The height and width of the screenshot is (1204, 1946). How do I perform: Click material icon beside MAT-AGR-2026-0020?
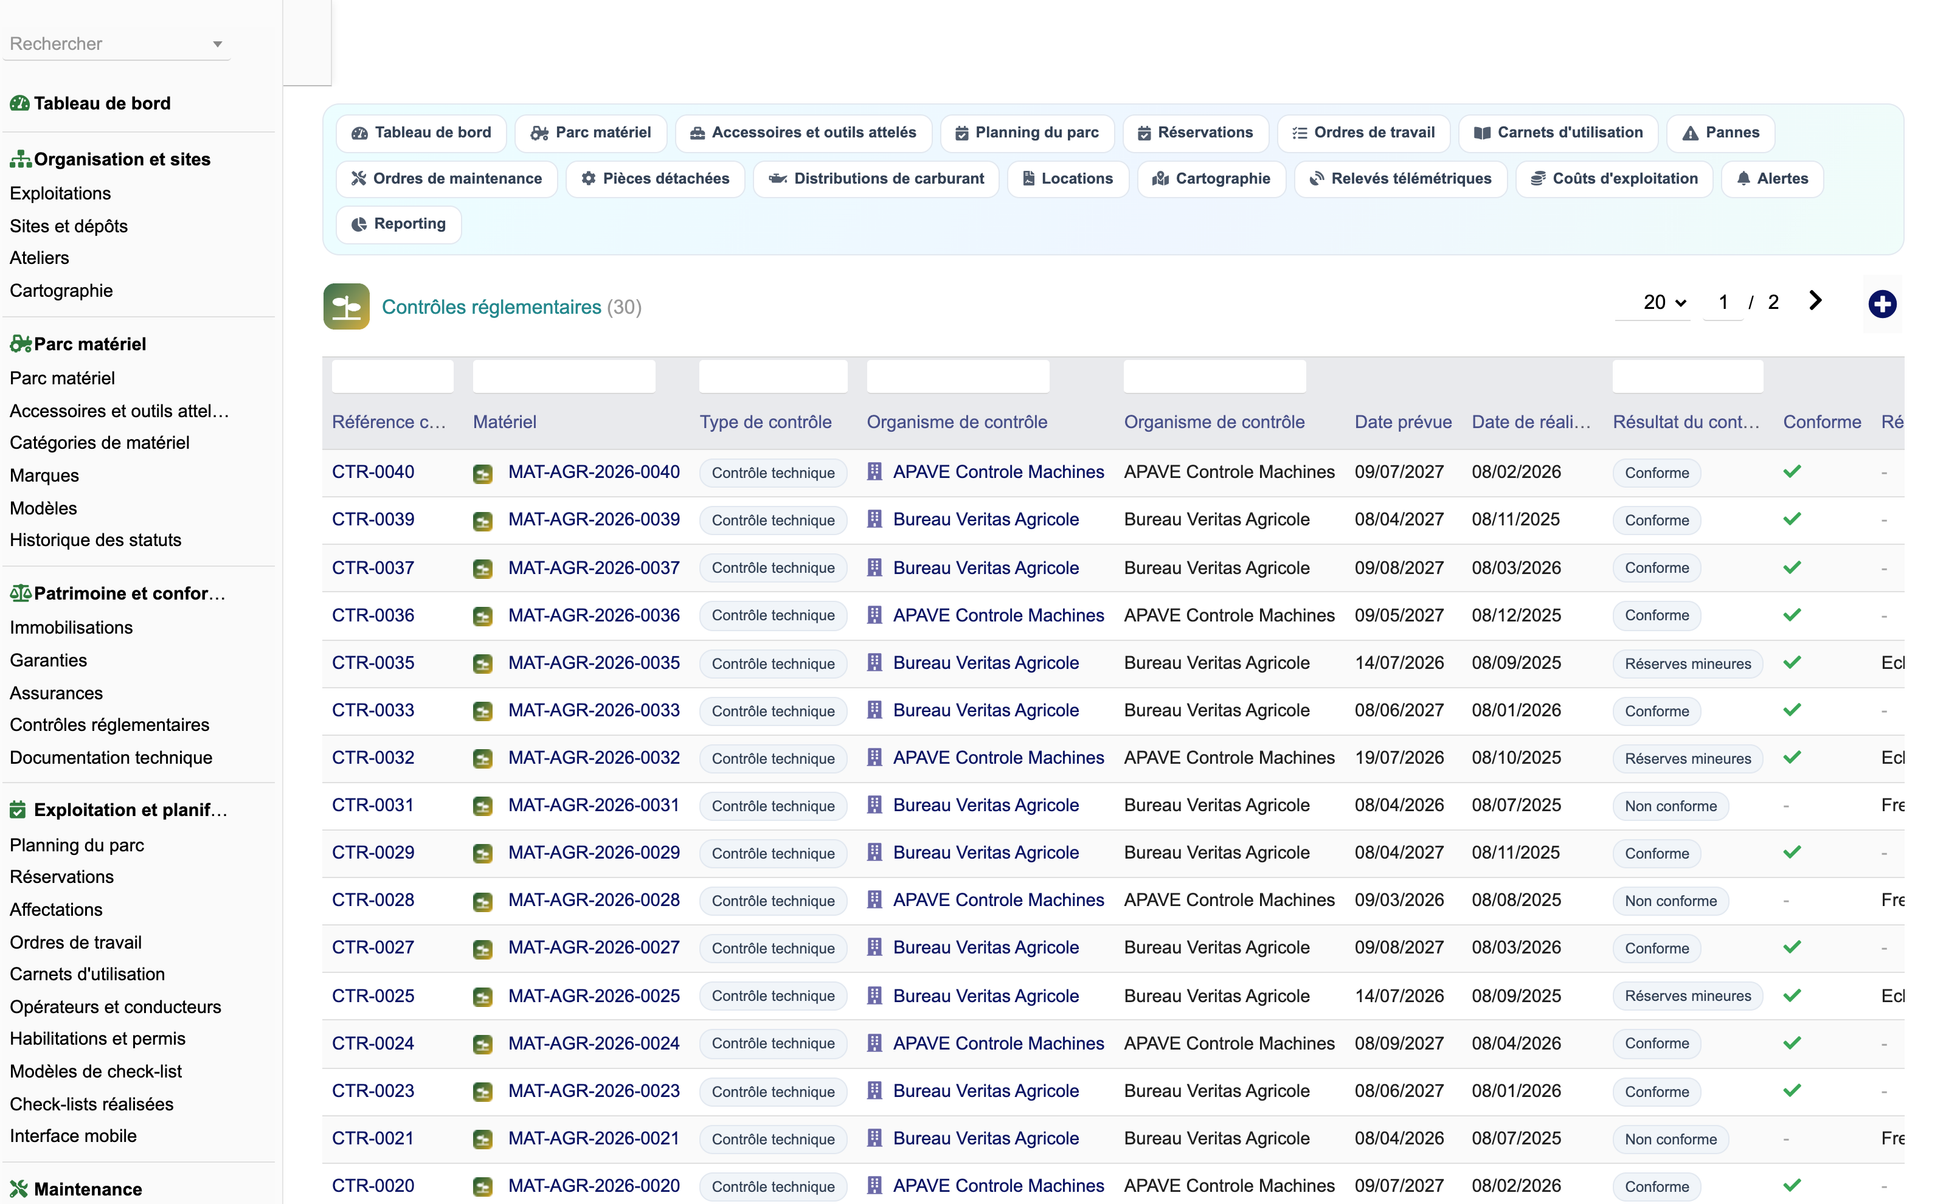(483, 1187)
